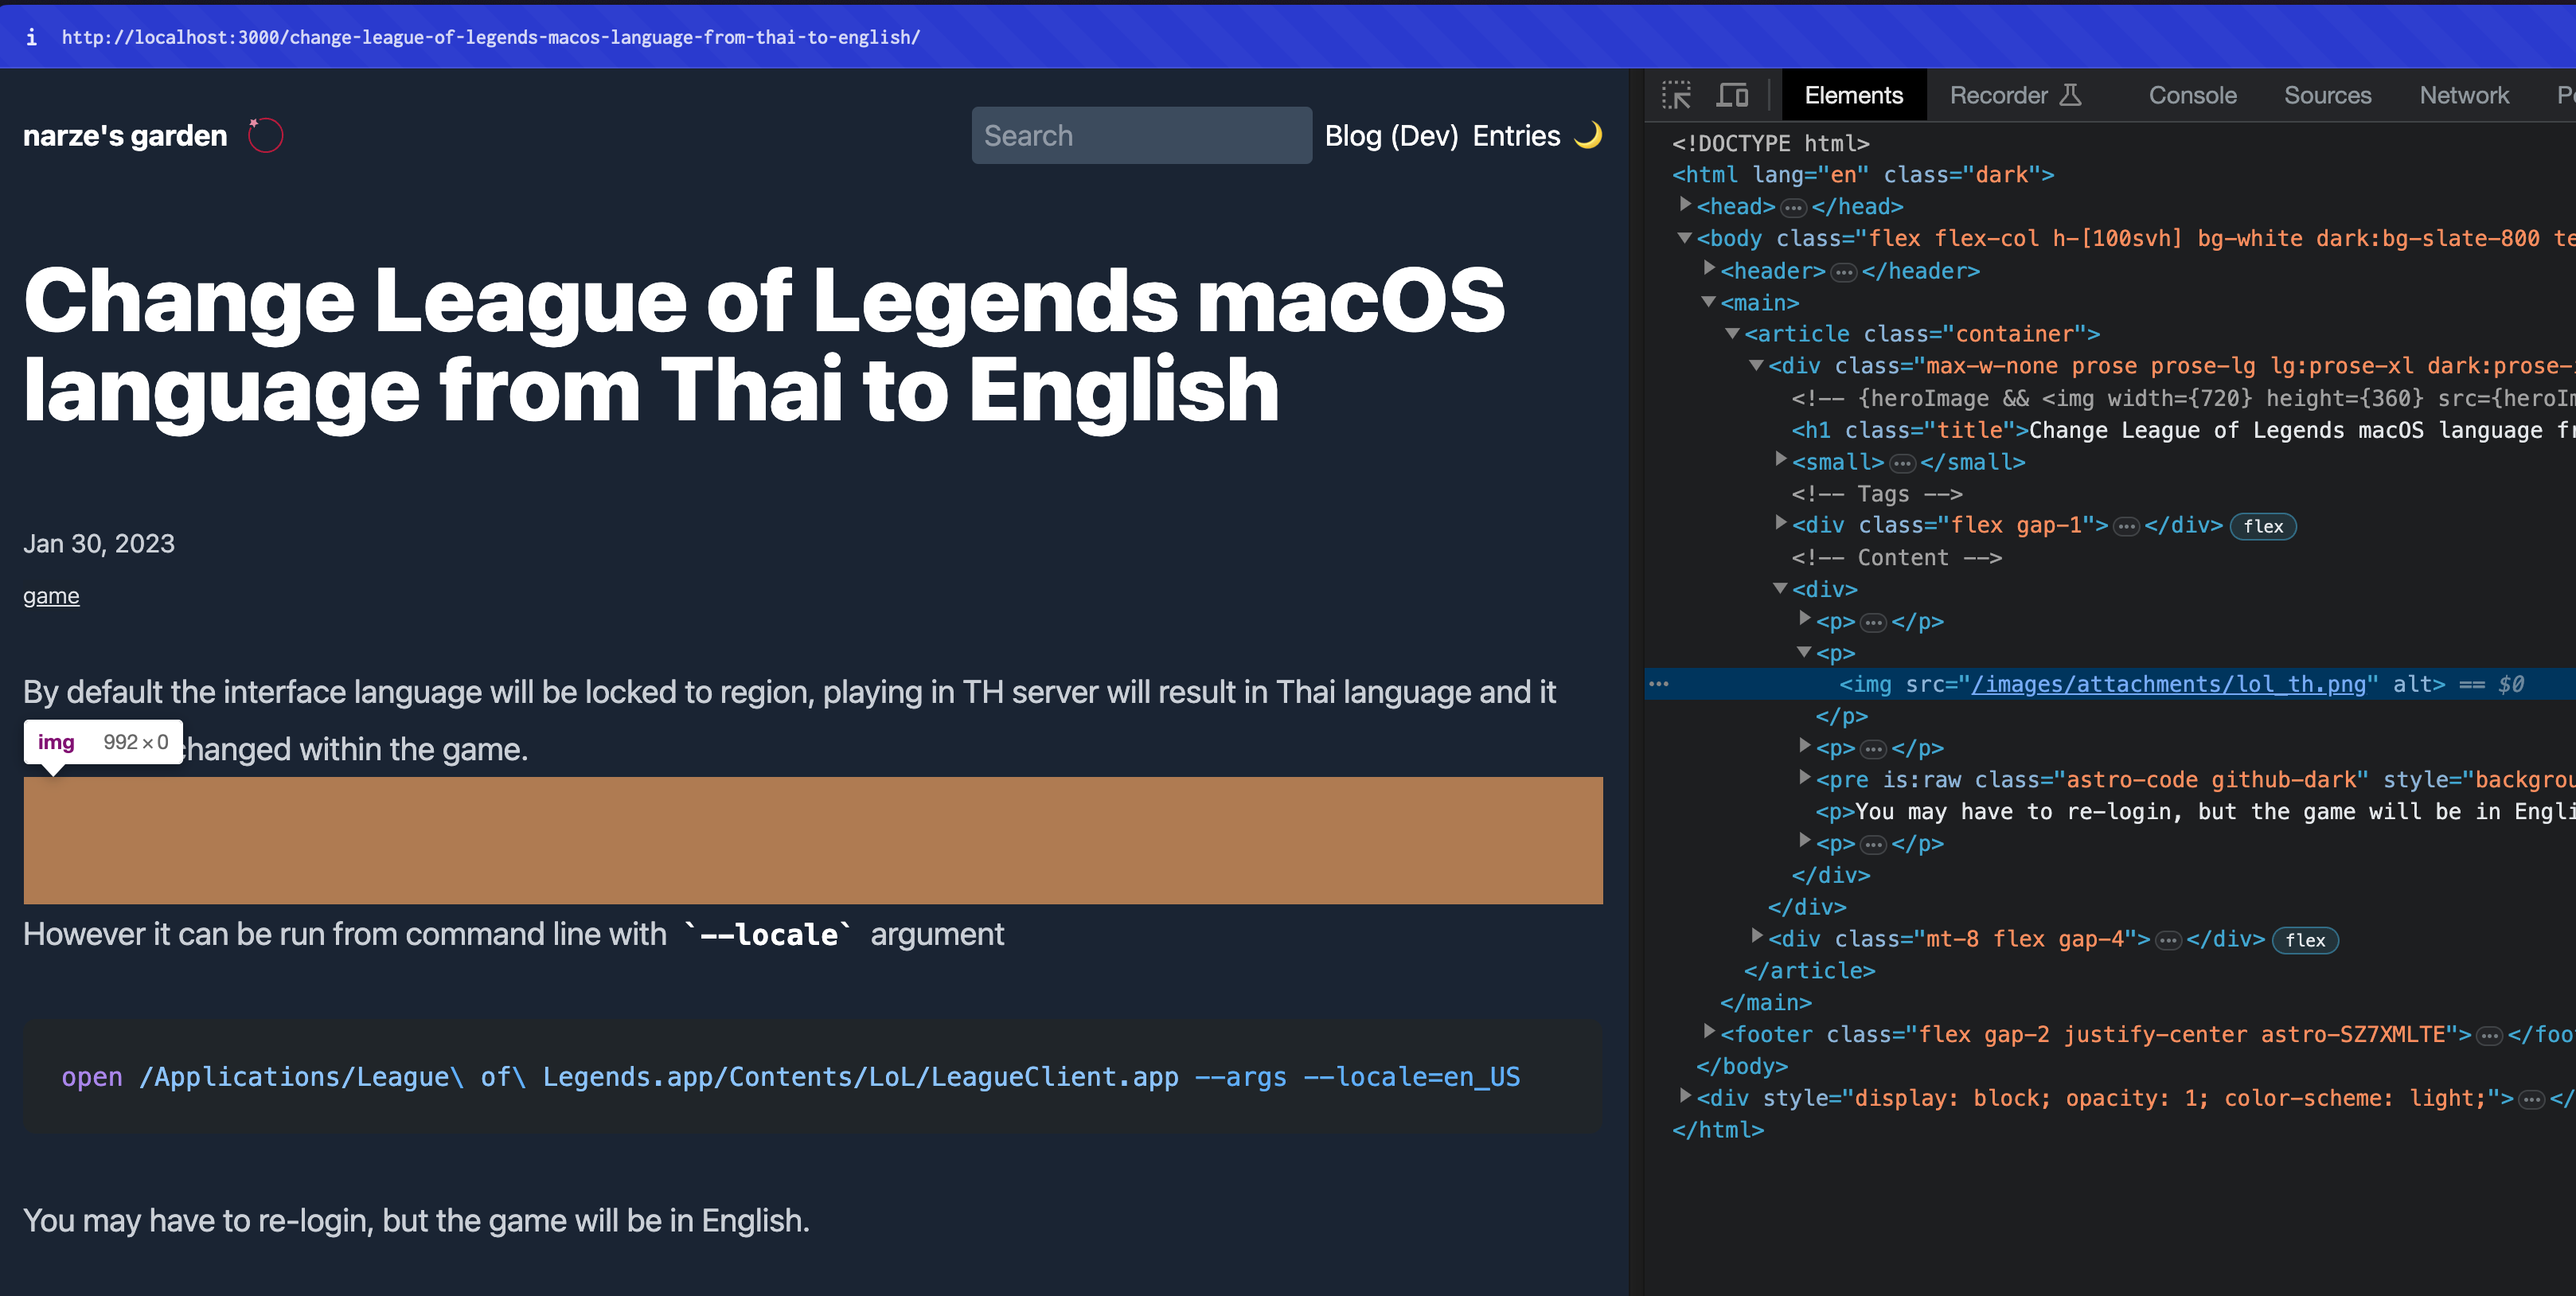Click the three-dot gutter on selected img row

(1659, 684)
